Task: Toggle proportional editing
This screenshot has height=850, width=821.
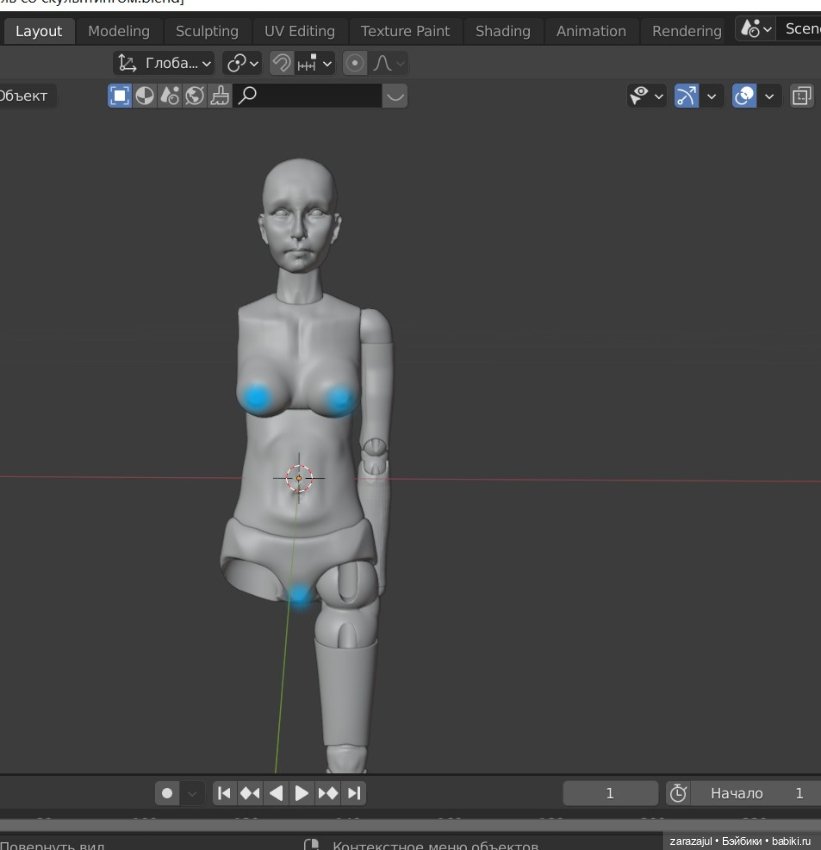Action: coord(355,63)
